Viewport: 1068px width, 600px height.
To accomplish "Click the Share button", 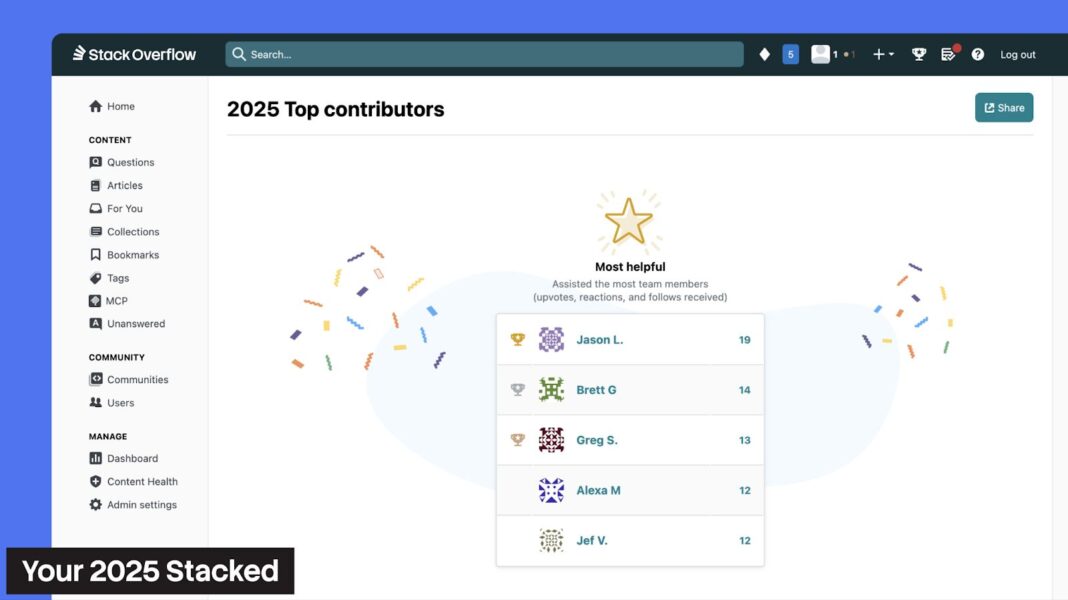I will point(1003,107).
